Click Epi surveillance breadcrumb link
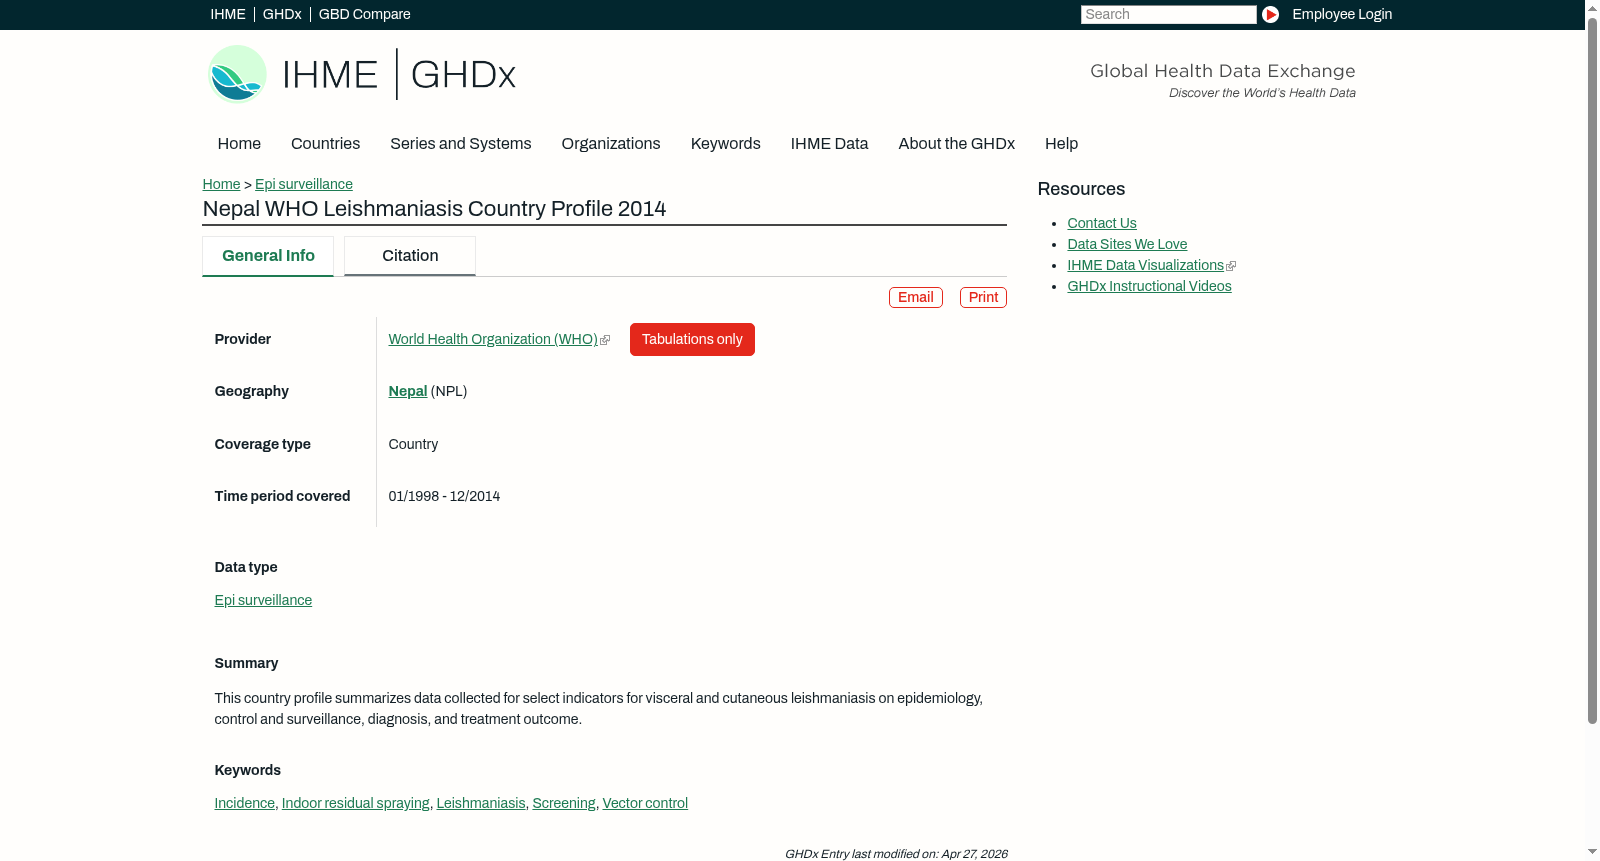This screenshot has height=861, width=1600. point(304,184)
